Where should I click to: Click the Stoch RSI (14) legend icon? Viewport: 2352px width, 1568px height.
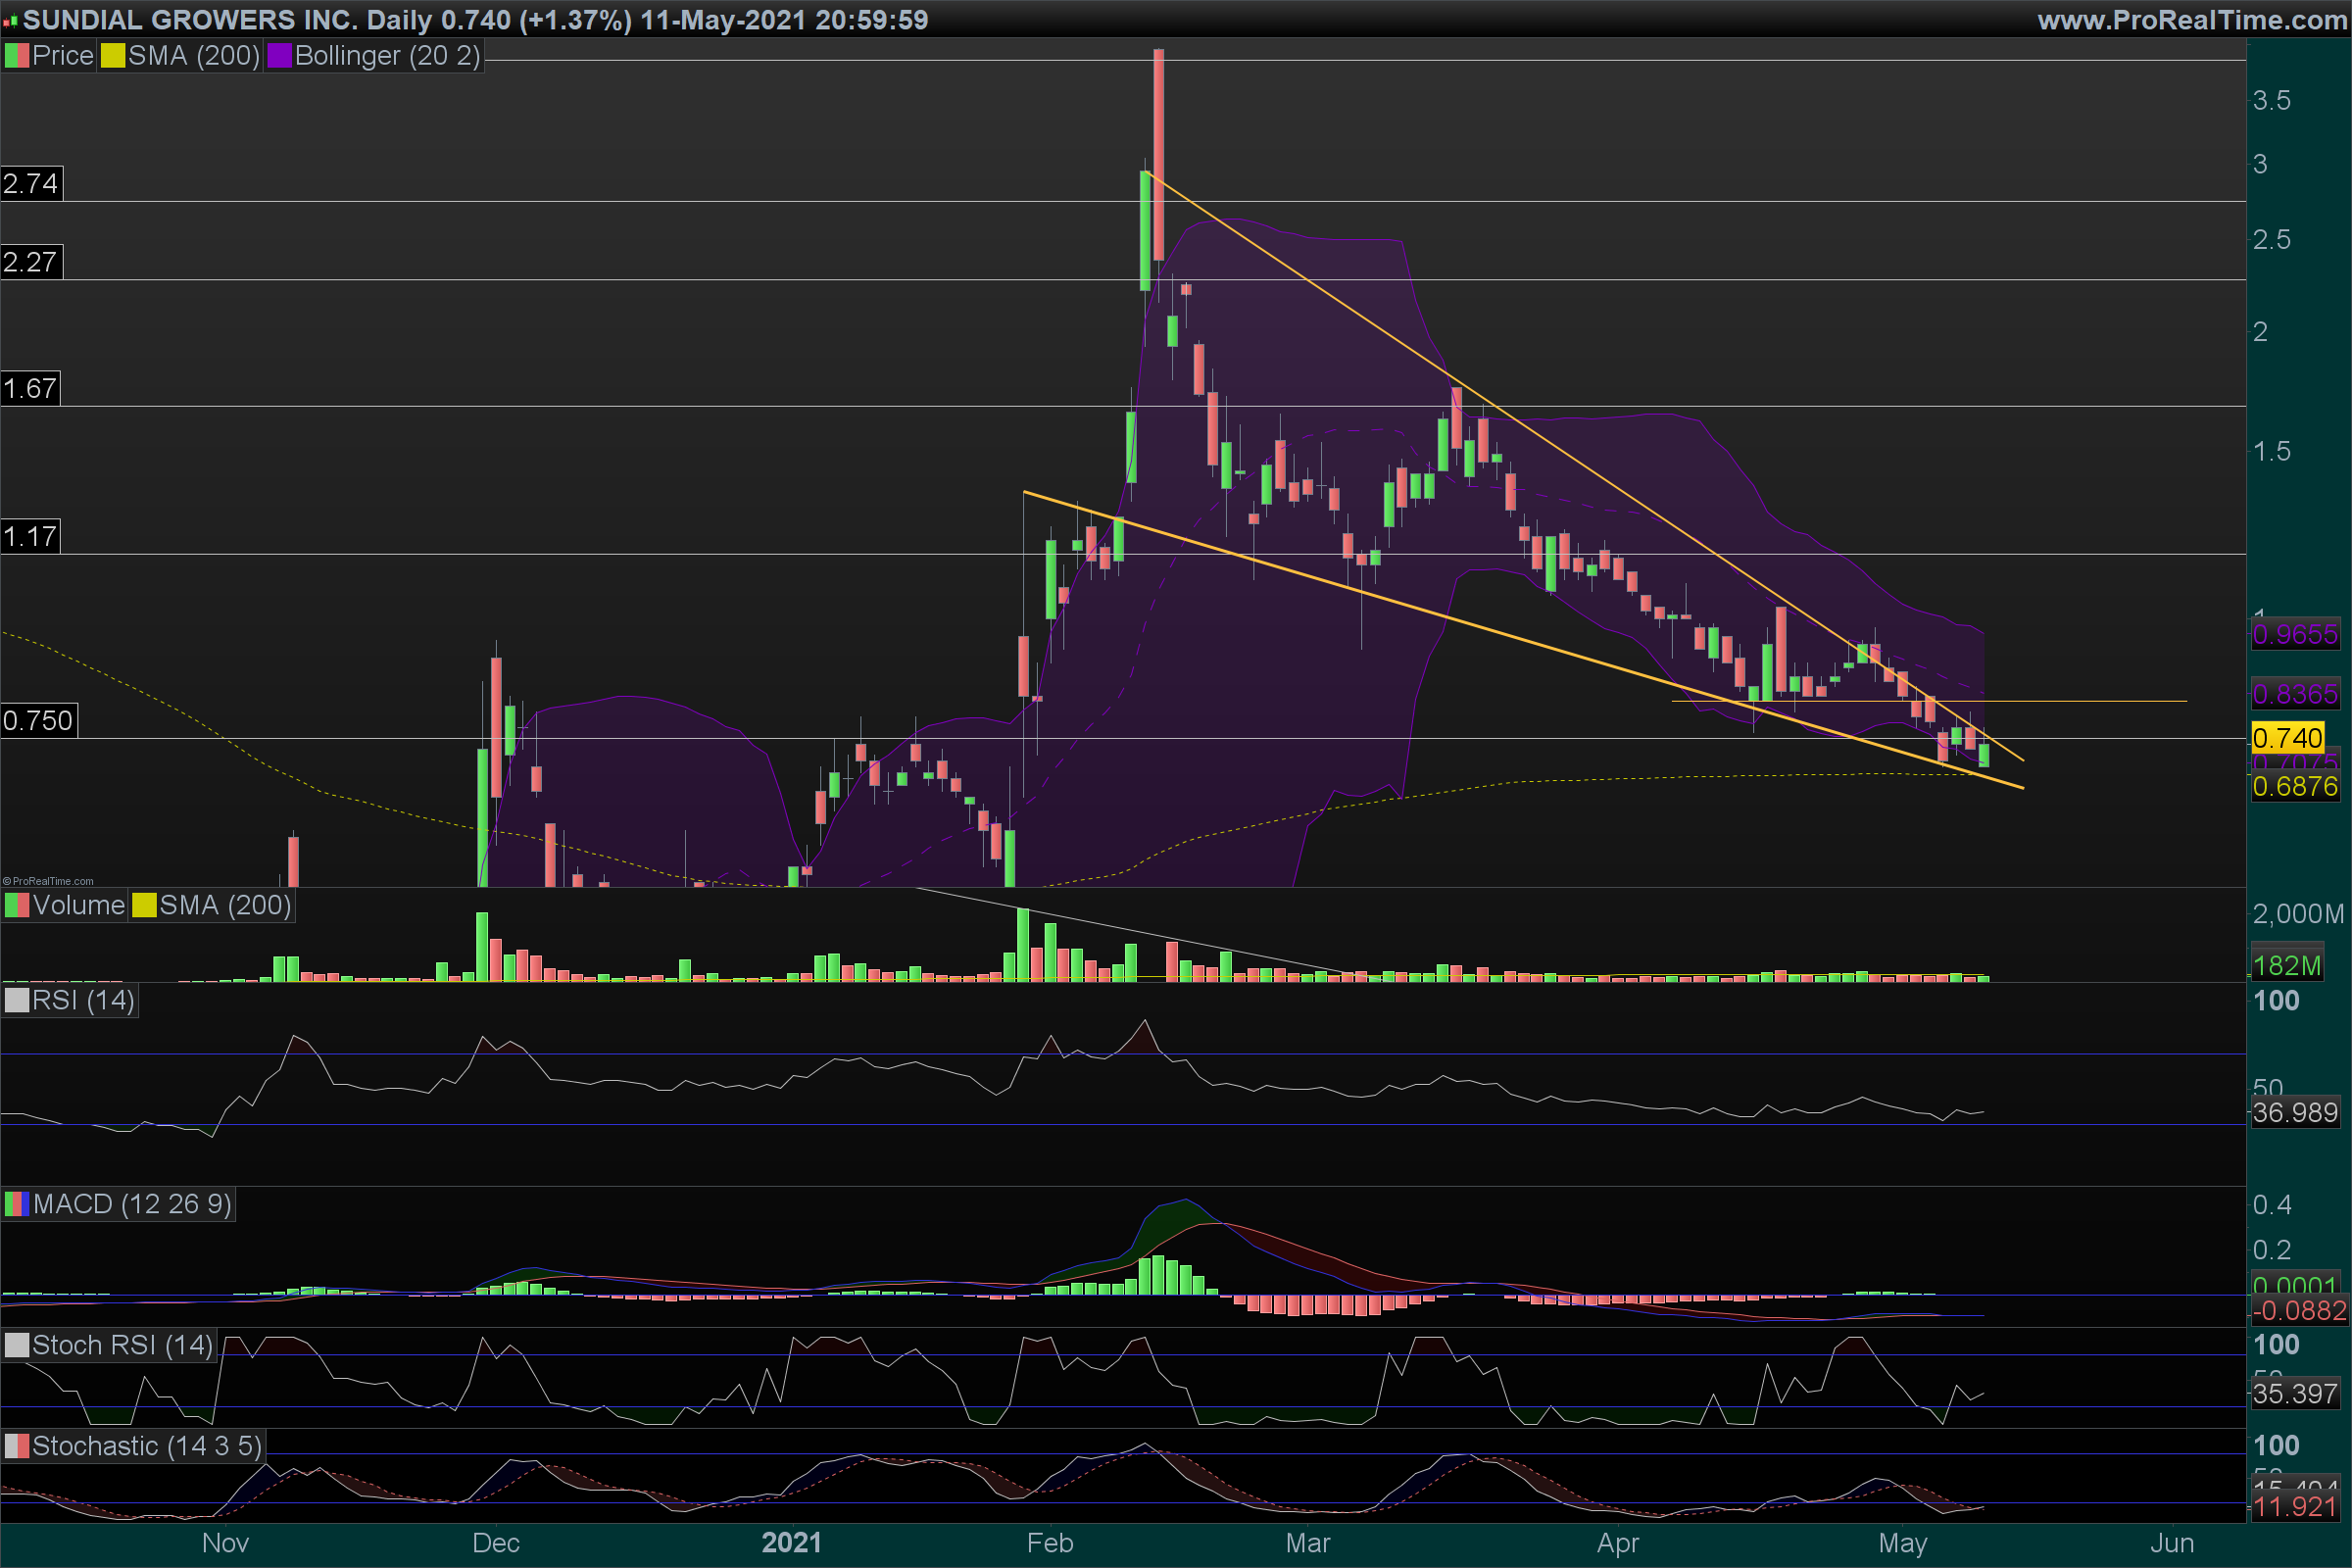[x=16, y=1345]
